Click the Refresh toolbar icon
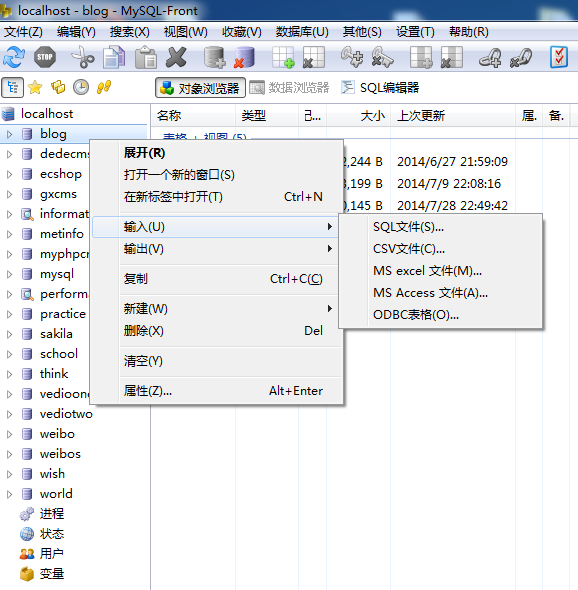 coord(14,57)
